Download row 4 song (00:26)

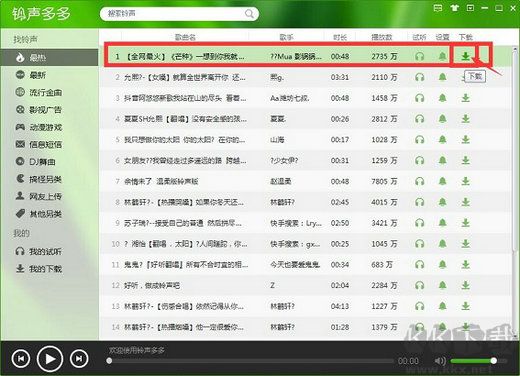click(x=466, y=119)
